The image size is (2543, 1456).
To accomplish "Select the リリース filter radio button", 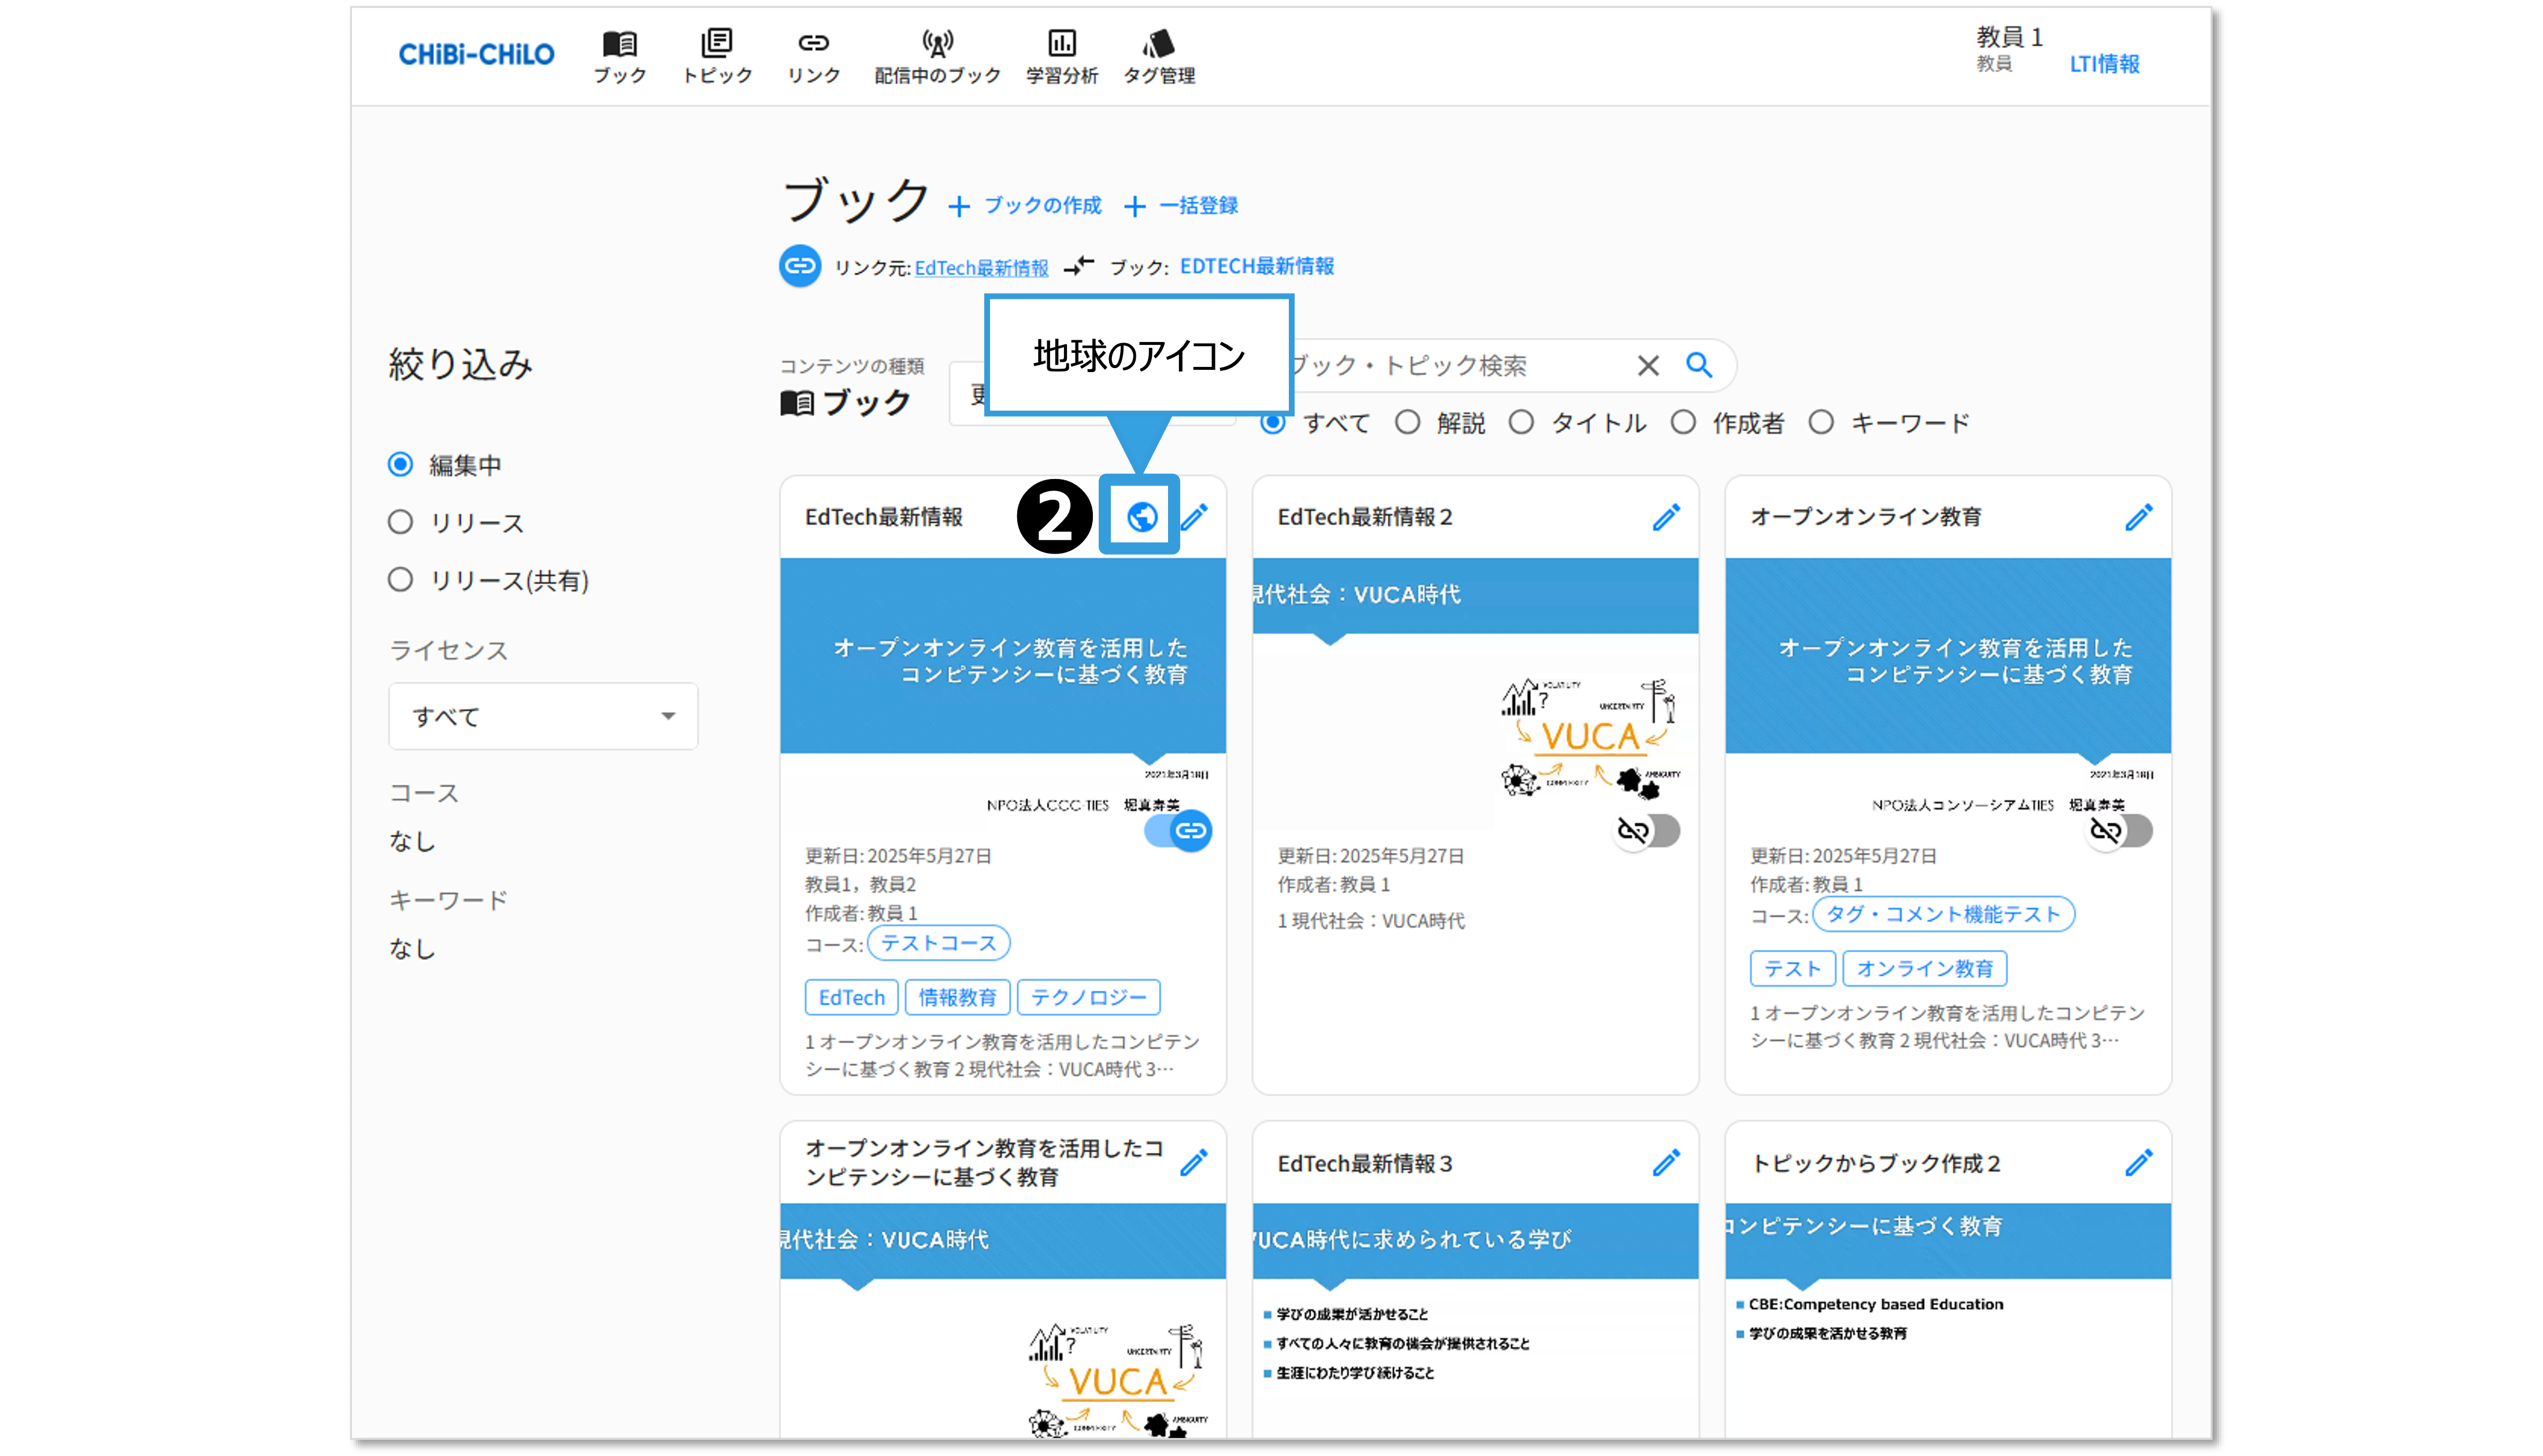I will pos(401,522).
